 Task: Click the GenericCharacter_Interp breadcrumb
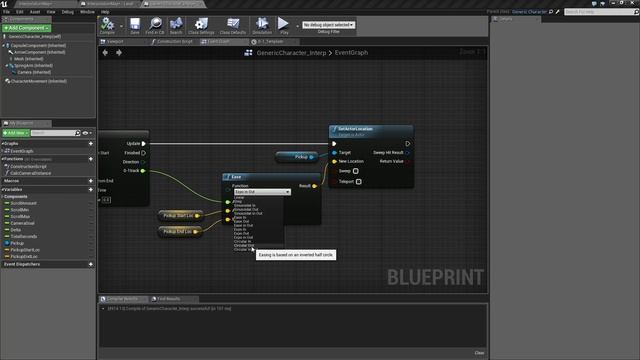coord(291,53)
